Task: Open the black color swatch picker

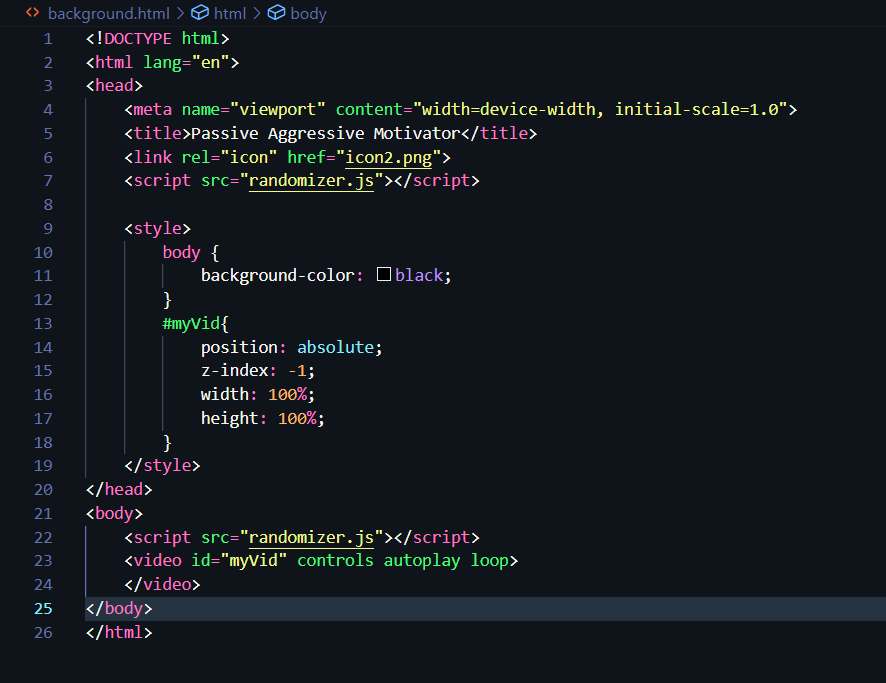Action: pyautogui.click(x=384, y=275)
